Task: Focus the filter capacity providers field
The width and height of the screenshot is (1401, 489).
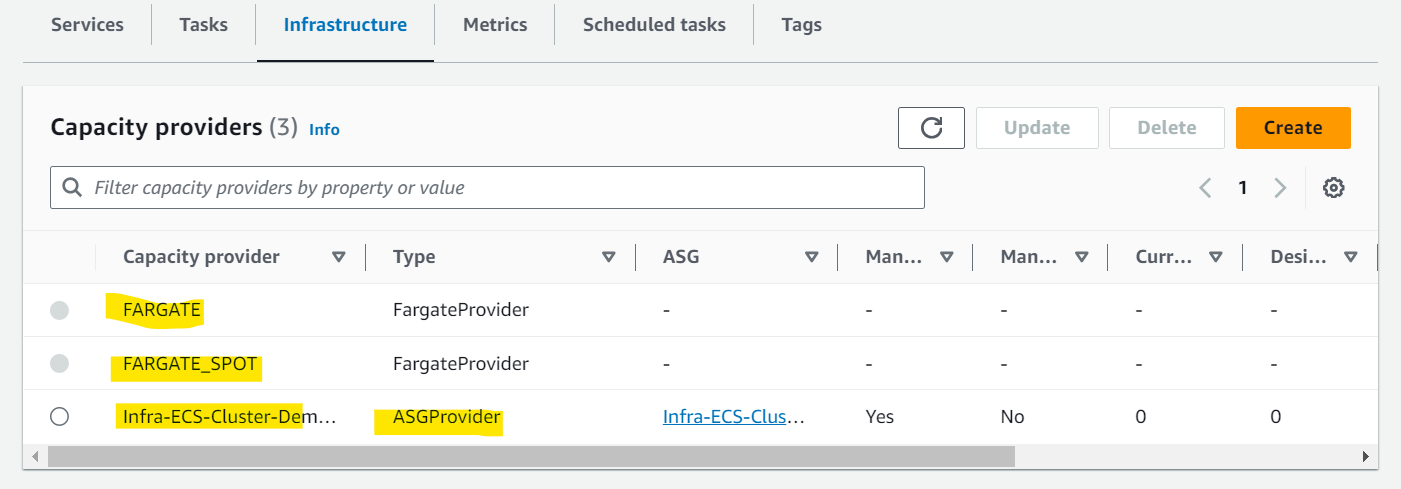Action: [487, 187]
